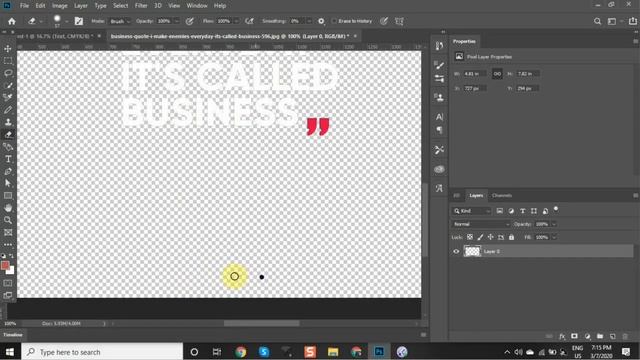Open the eraser Mode dropdown showing Brush

(120, 21)
